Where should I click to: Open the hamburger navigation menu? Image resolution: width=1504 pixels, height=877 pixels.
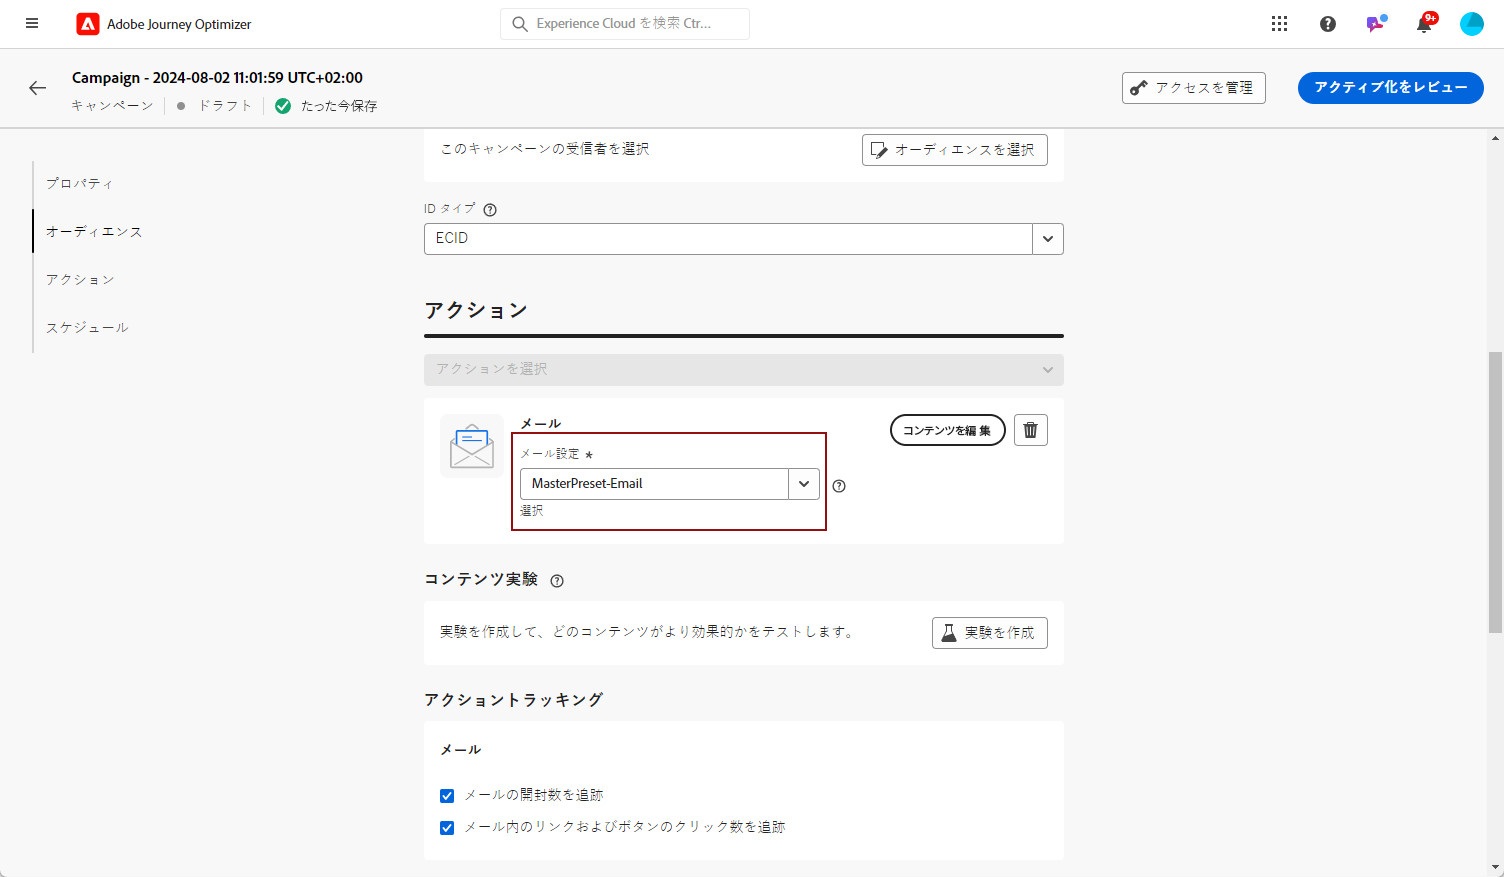point(32,23)
